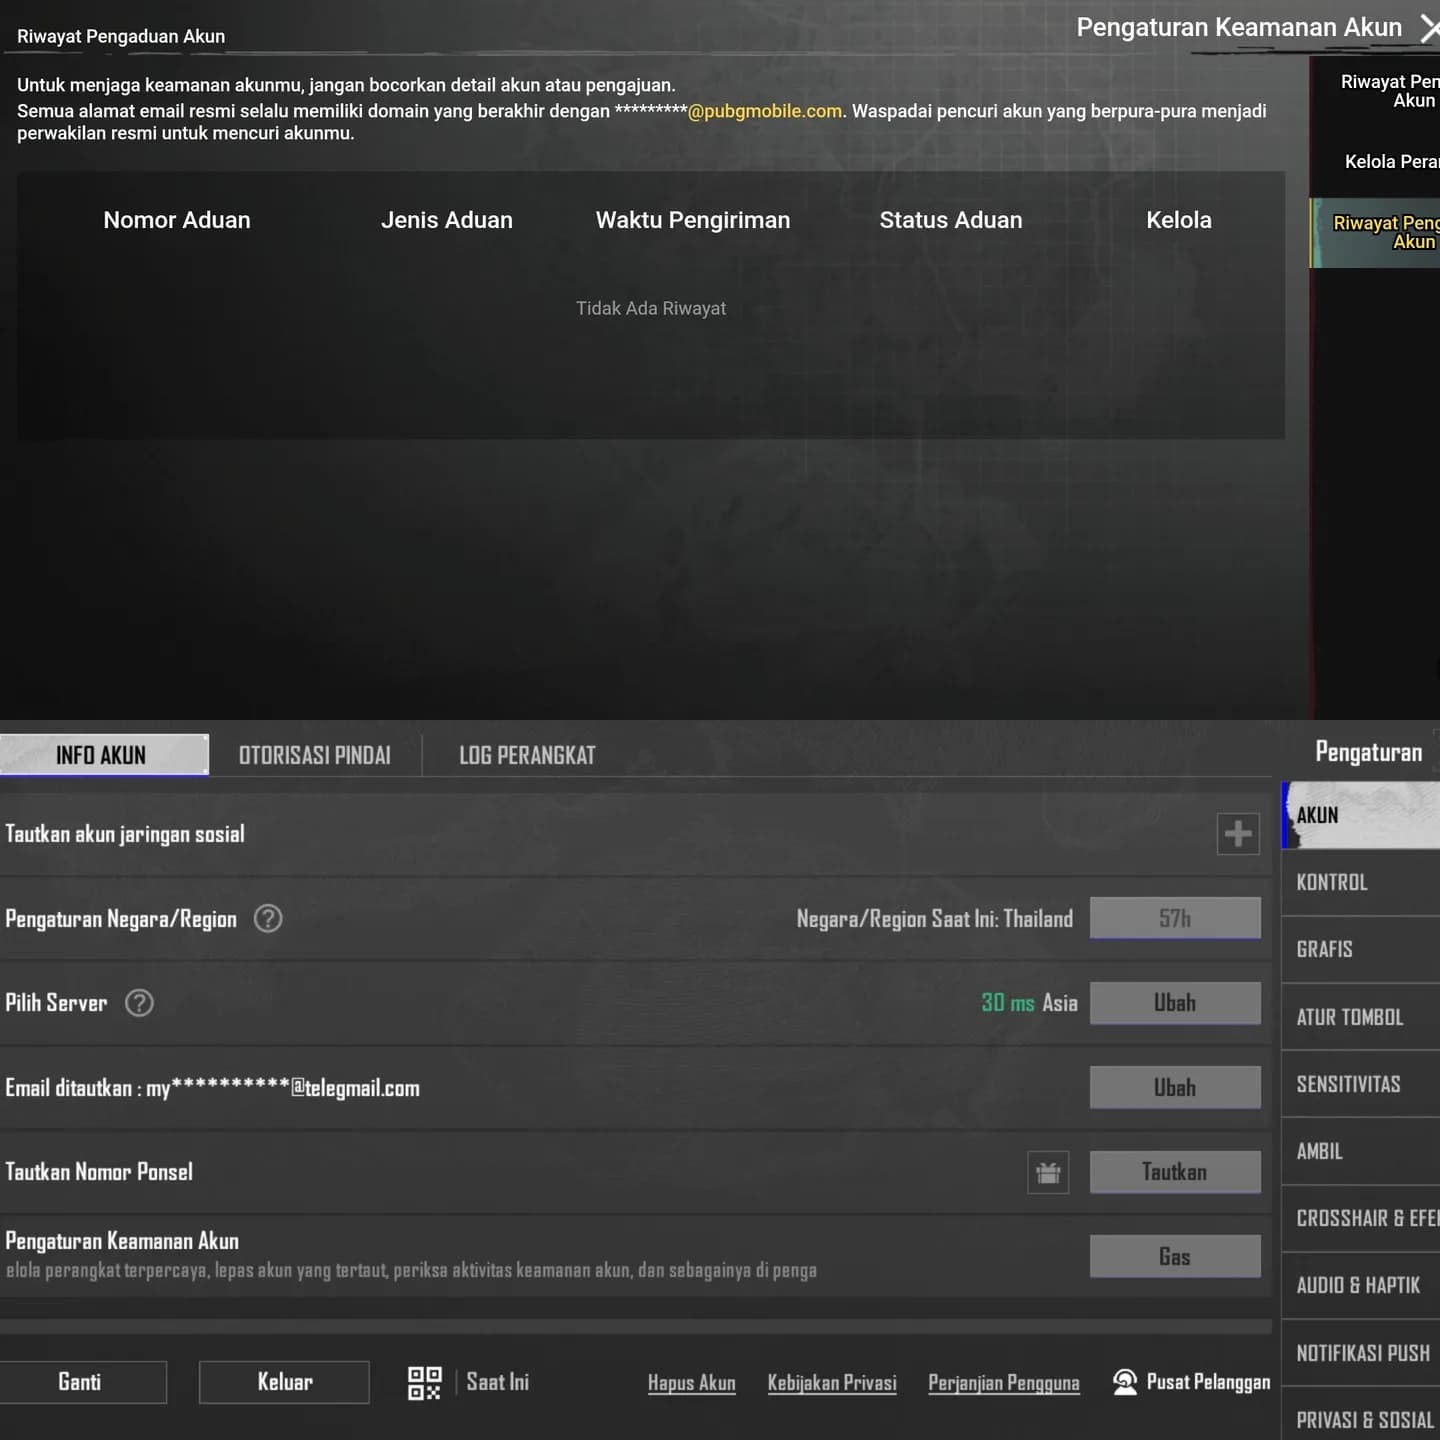
Task: Switch to the INFO AKUN tab
Action: tap(104, 755)
